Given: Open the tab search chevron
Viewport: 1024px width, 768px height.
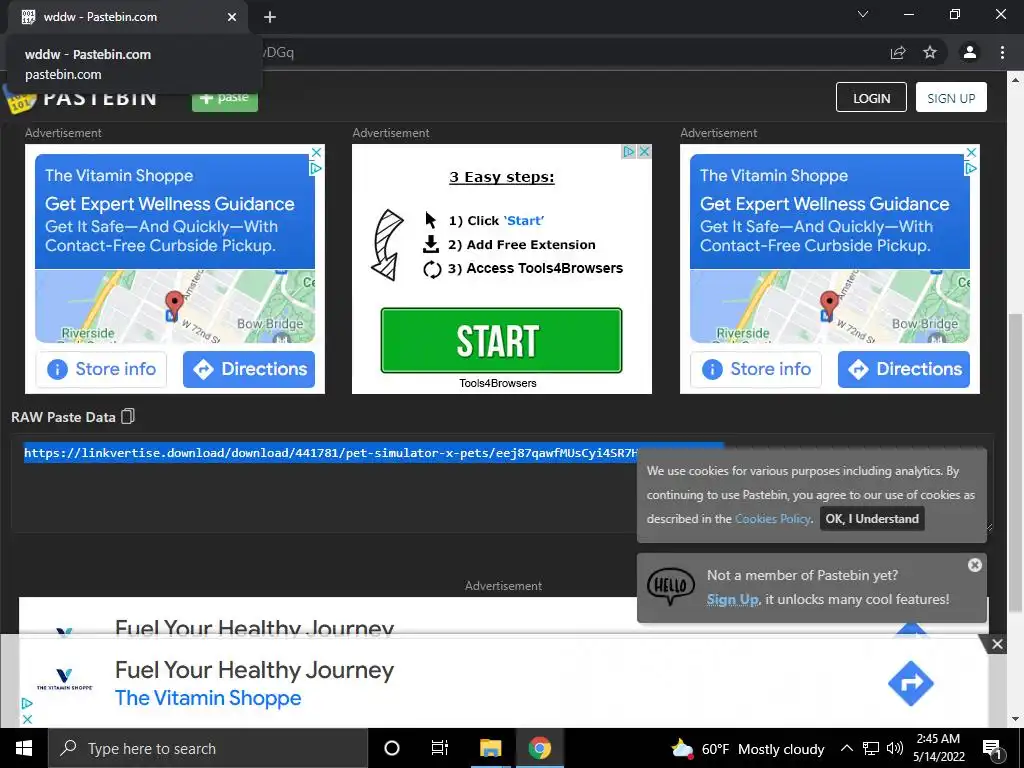Looking at the screenshot, I should click(863, 14).
